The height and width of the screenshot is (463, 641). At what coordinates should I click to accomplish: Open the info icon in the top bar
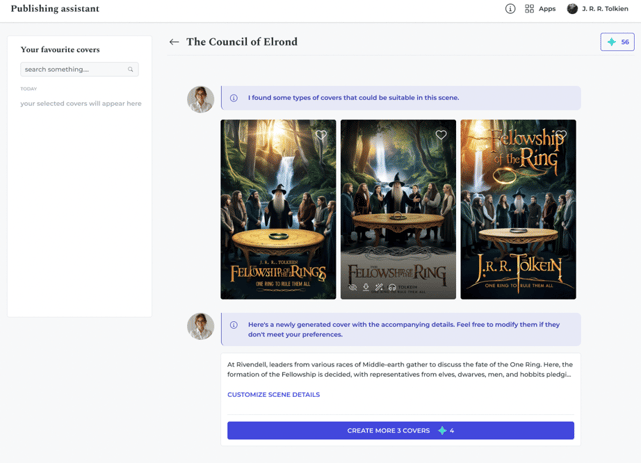510,9
